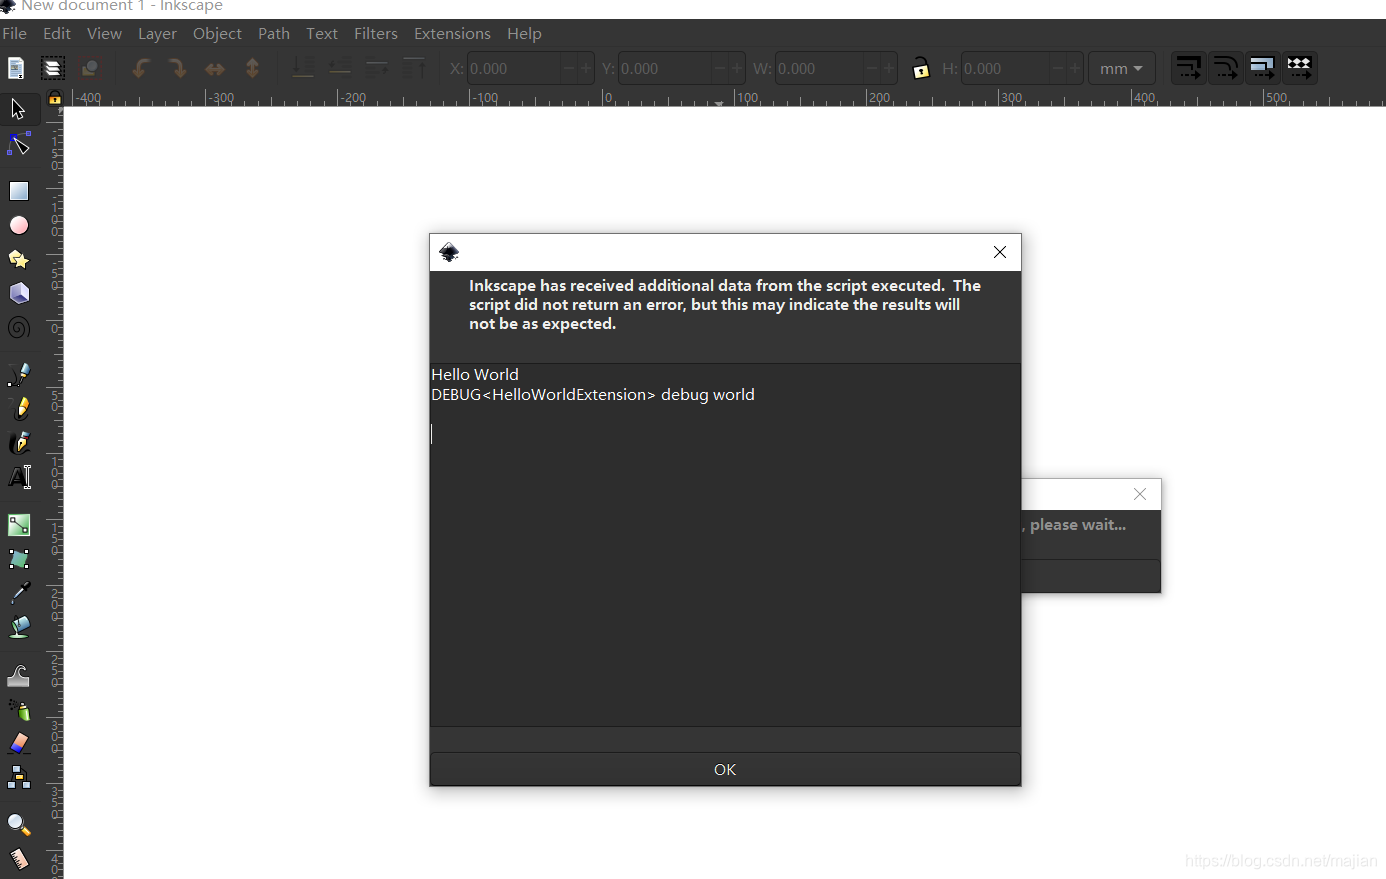
Task: Raise selection to top
Action: click(x=413, y=68)
